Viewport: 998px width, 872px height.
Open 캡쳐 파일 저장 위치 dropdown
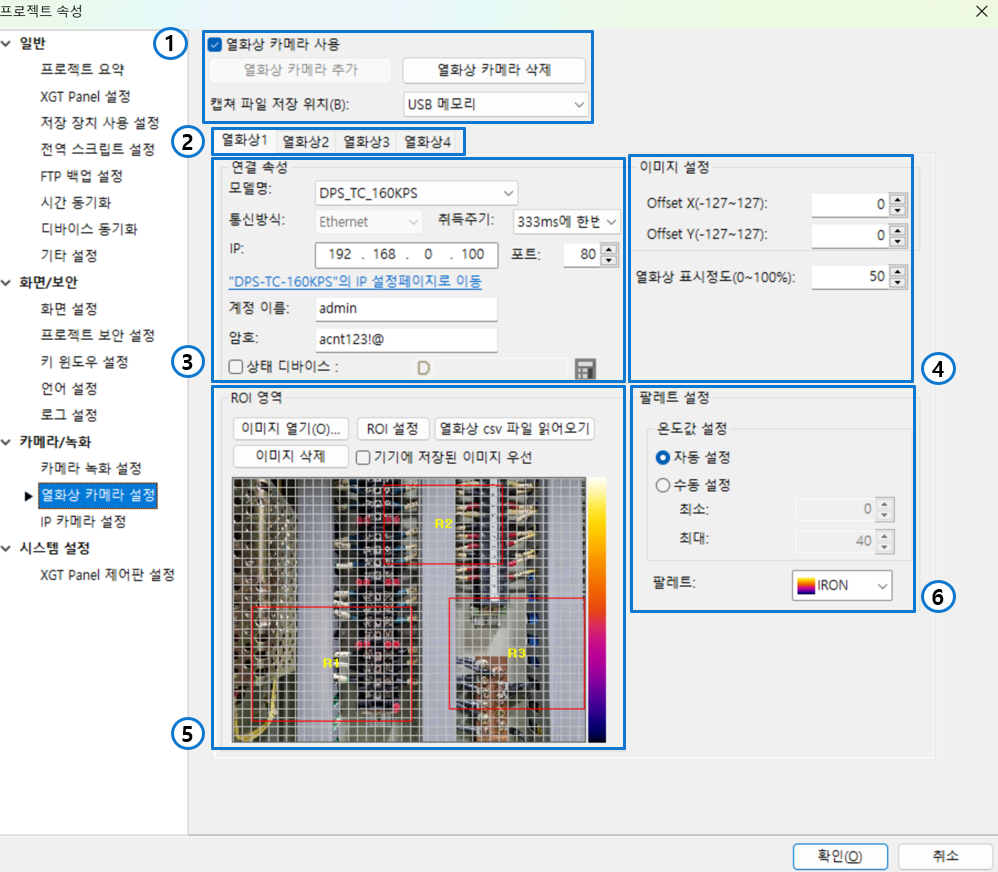pos(496,104)
